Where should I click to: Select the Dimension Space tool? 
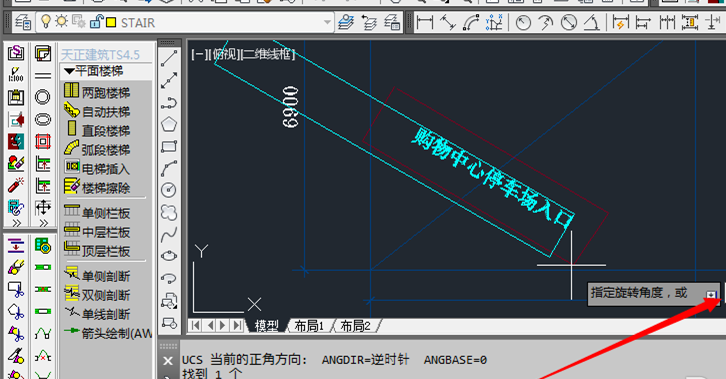[690, 22]
